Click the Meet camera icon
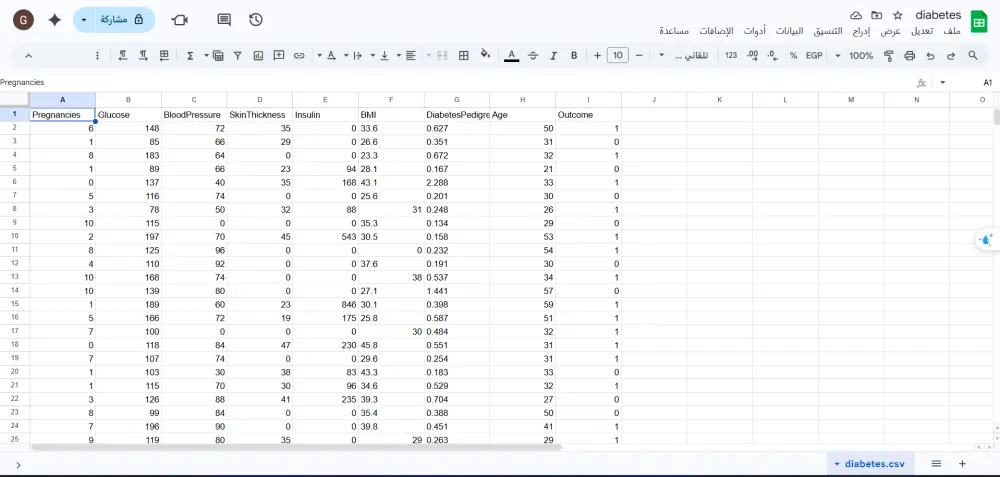1000x477 pixels. pos(180,20)
